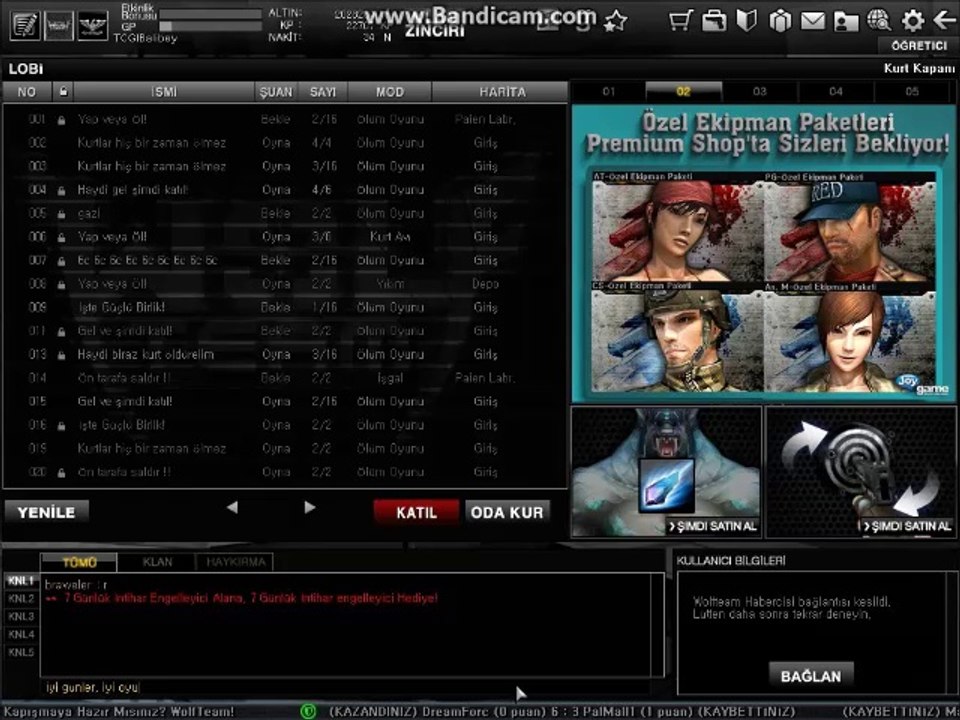The image size is (960, 720).
Task: Select room 015 'Gel ve şimdi katıl!'
Action: pos(285,402)
